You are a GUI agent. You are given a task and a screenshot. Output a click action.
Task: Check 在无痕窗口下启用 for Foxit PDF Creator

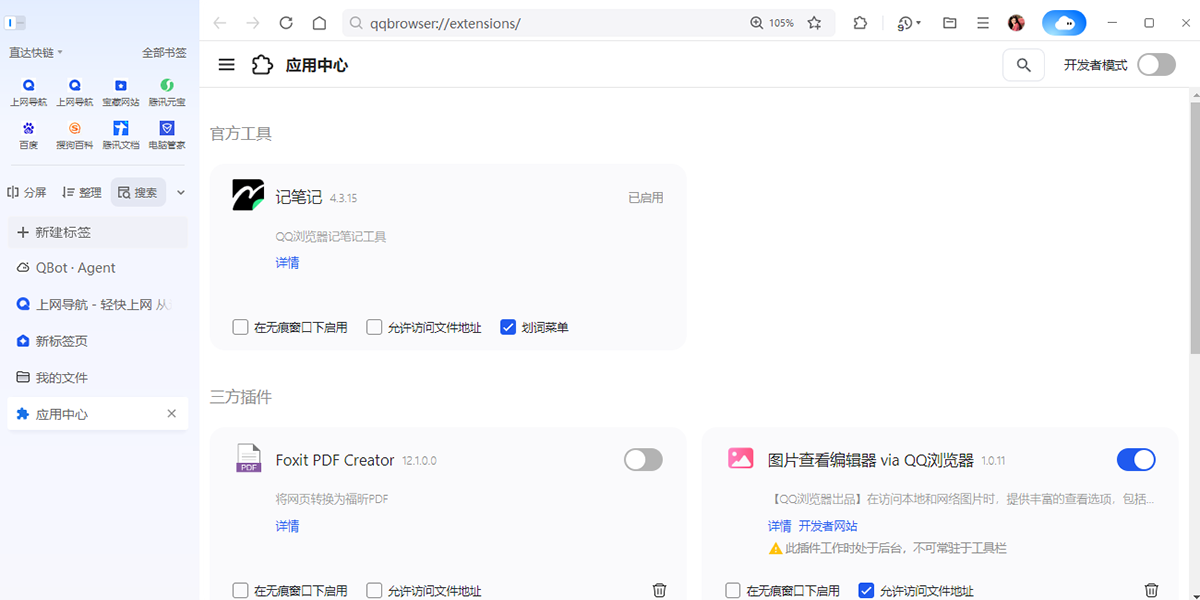240,591
